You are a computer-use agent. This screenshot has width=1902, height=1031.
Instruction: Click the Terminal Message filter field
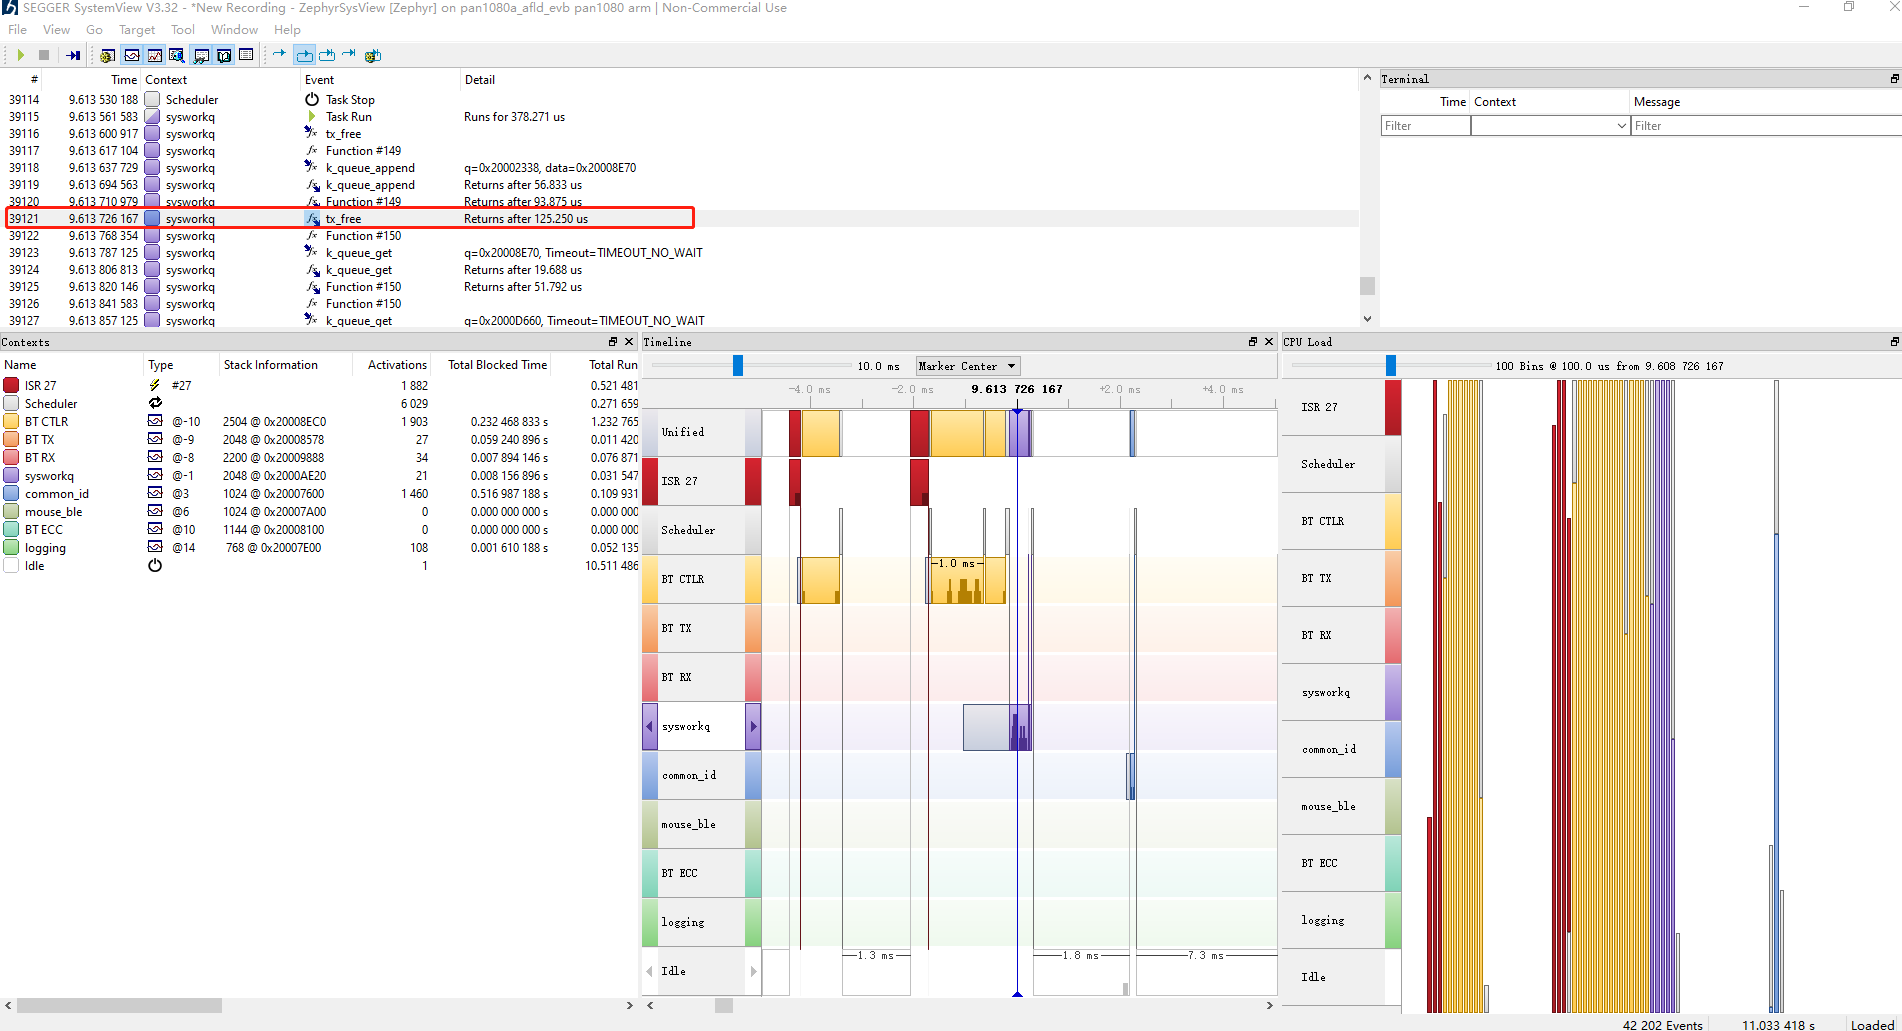1765,126
